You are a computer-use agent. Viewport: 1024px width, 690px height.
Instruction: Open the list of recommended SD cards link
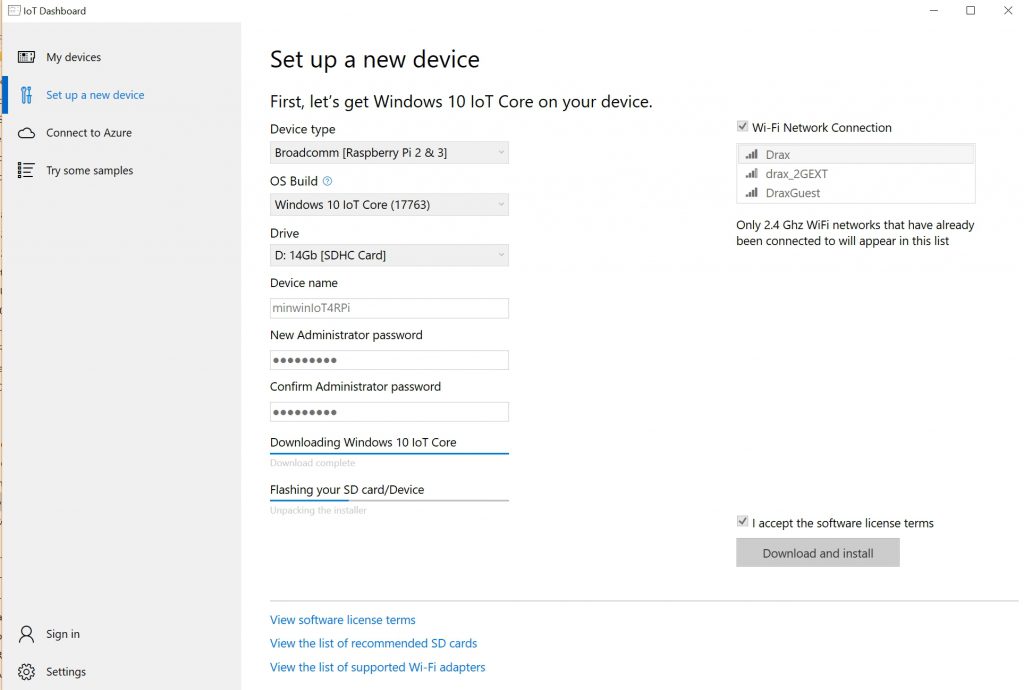(373, 644)
